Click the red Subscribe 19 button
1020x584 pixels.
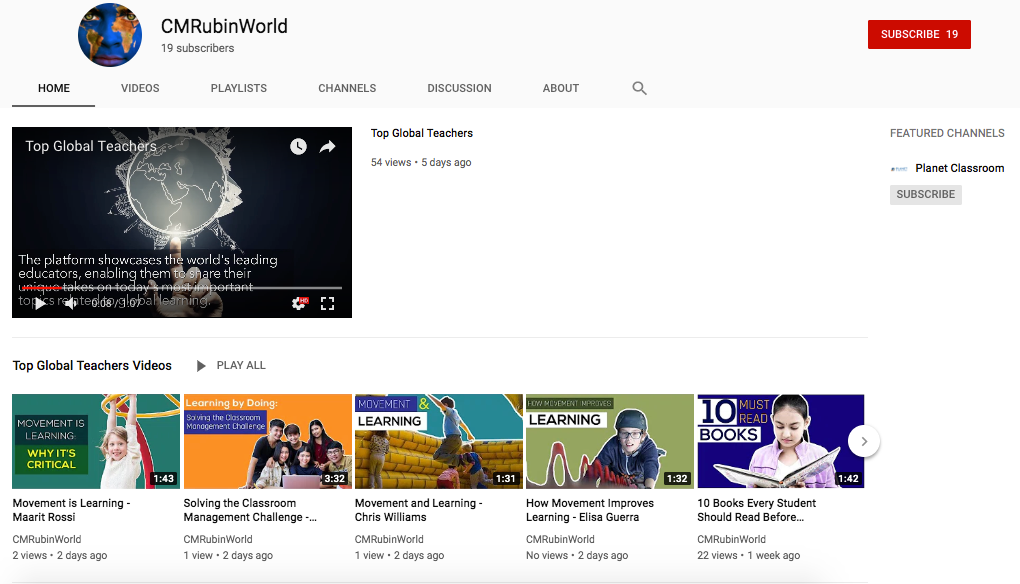point(919,34)
